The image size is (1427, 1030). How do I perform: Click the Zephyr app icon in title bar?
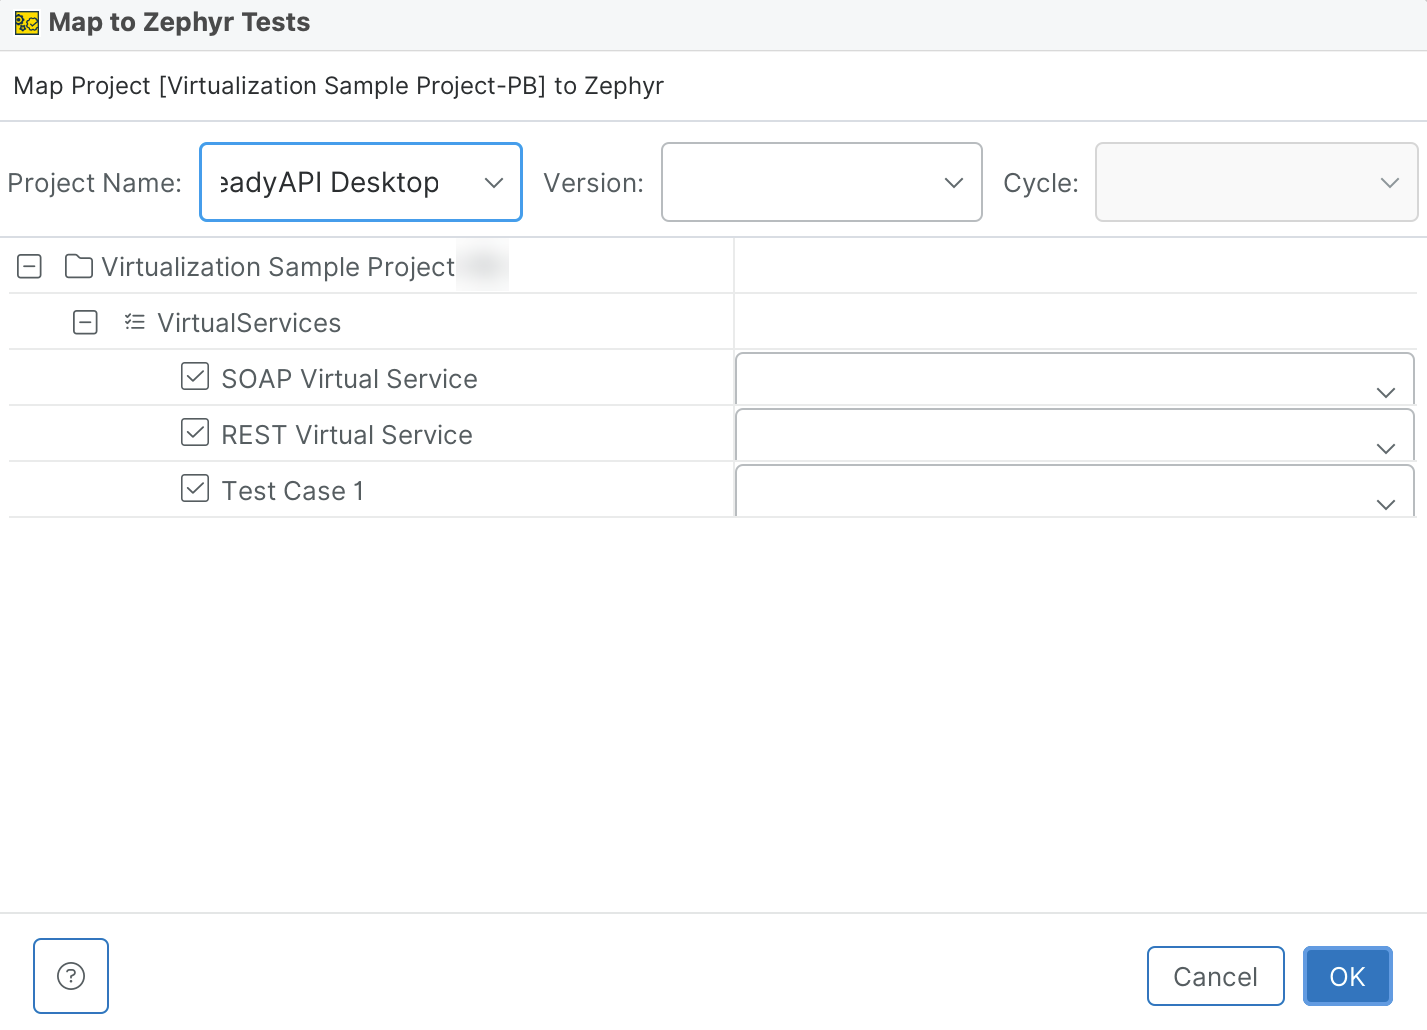27,23
